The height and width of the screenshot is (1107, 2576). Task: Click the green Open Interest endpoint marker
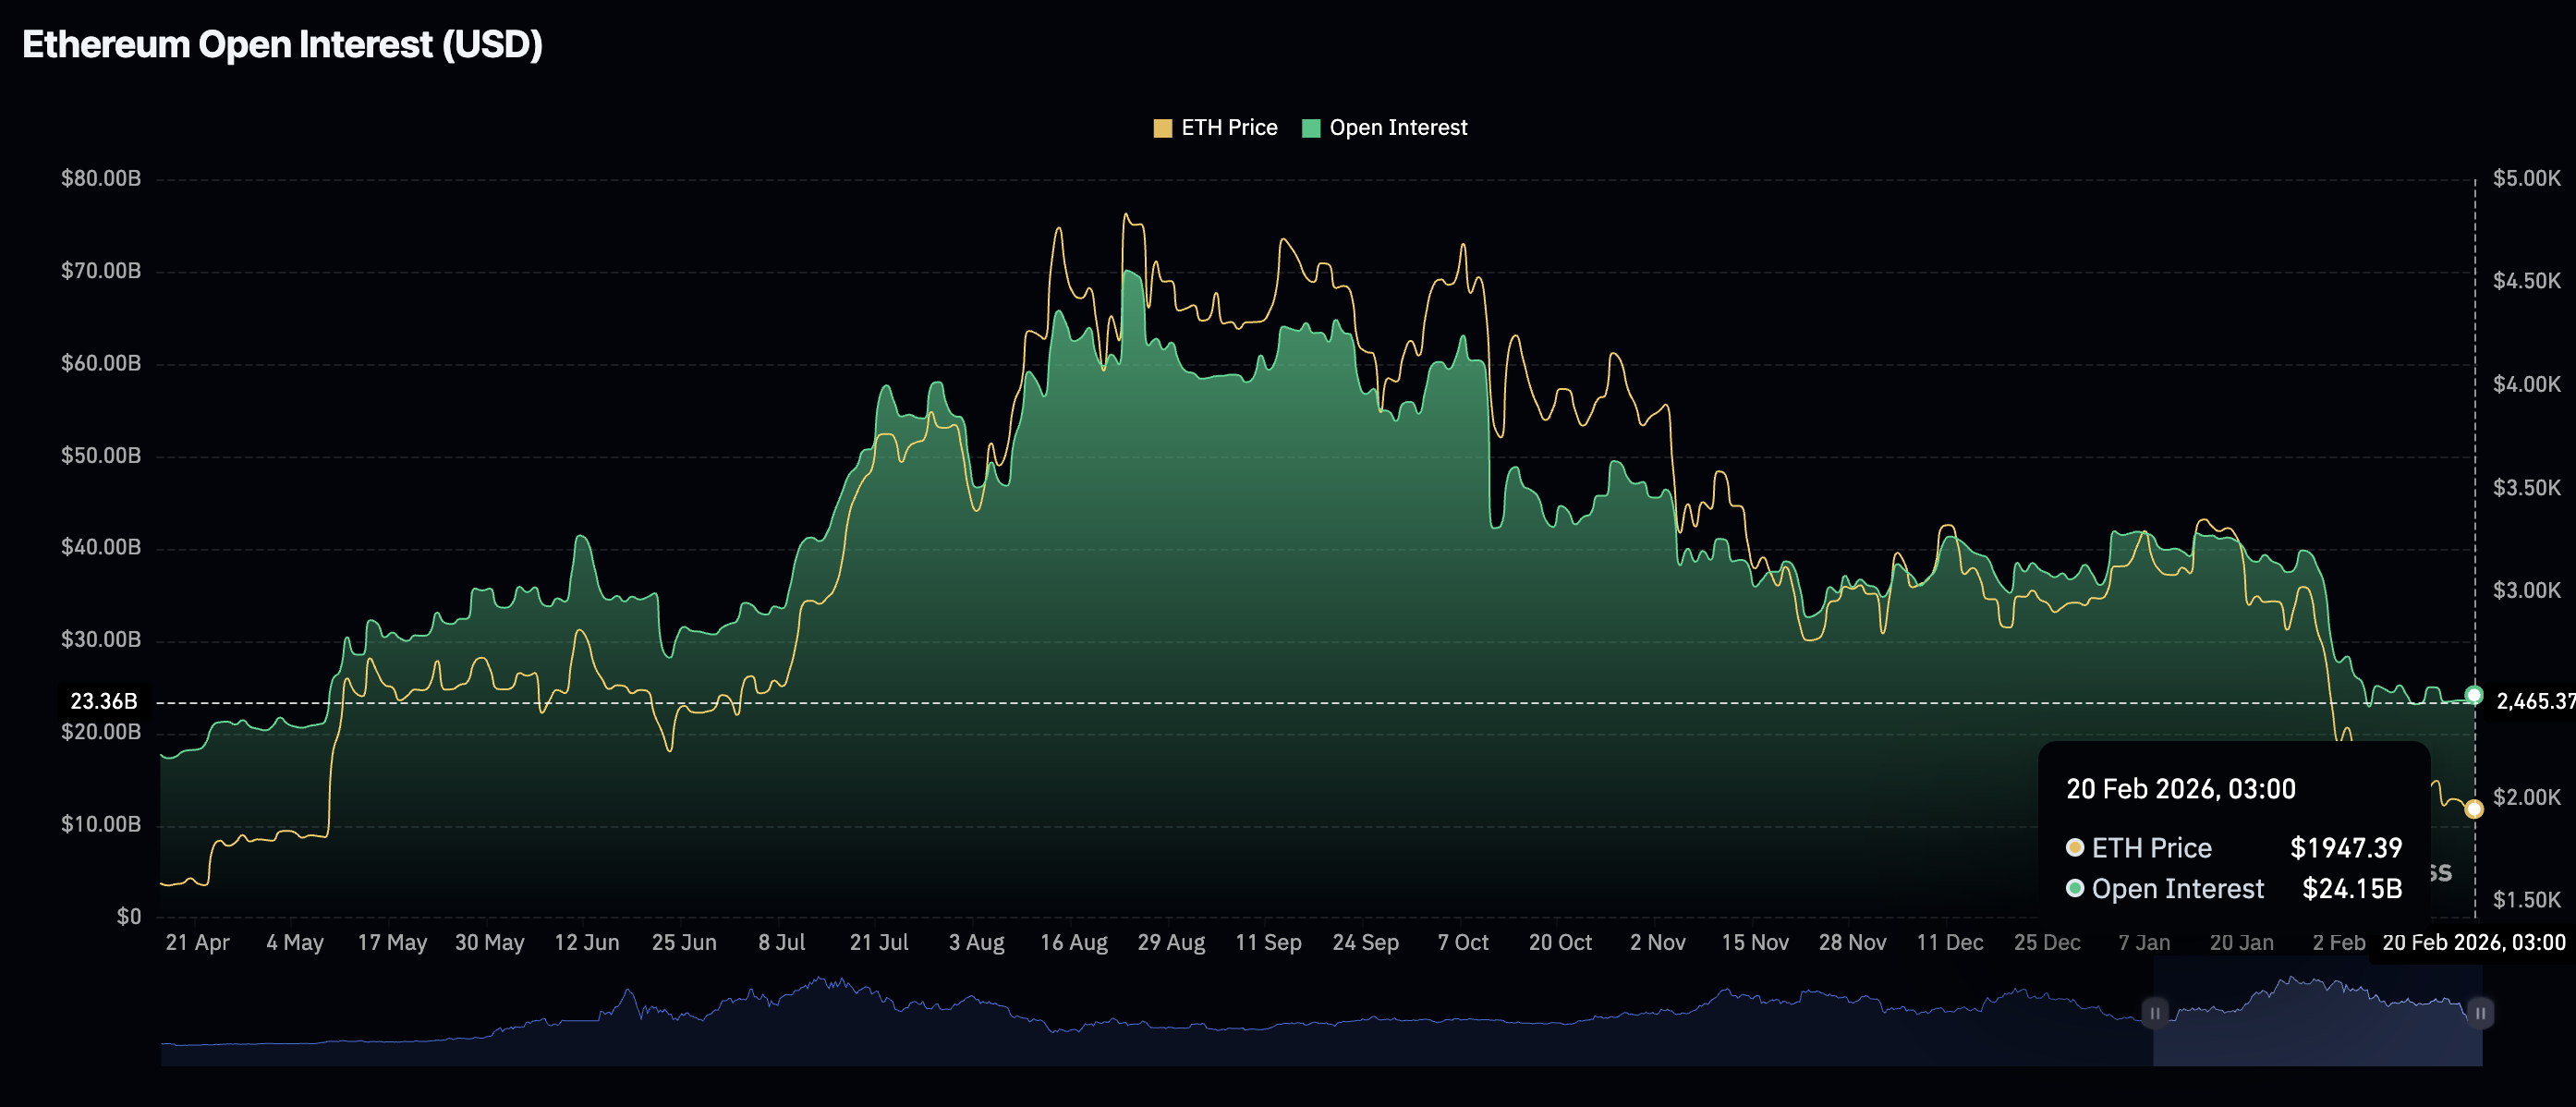(2473, 695)
